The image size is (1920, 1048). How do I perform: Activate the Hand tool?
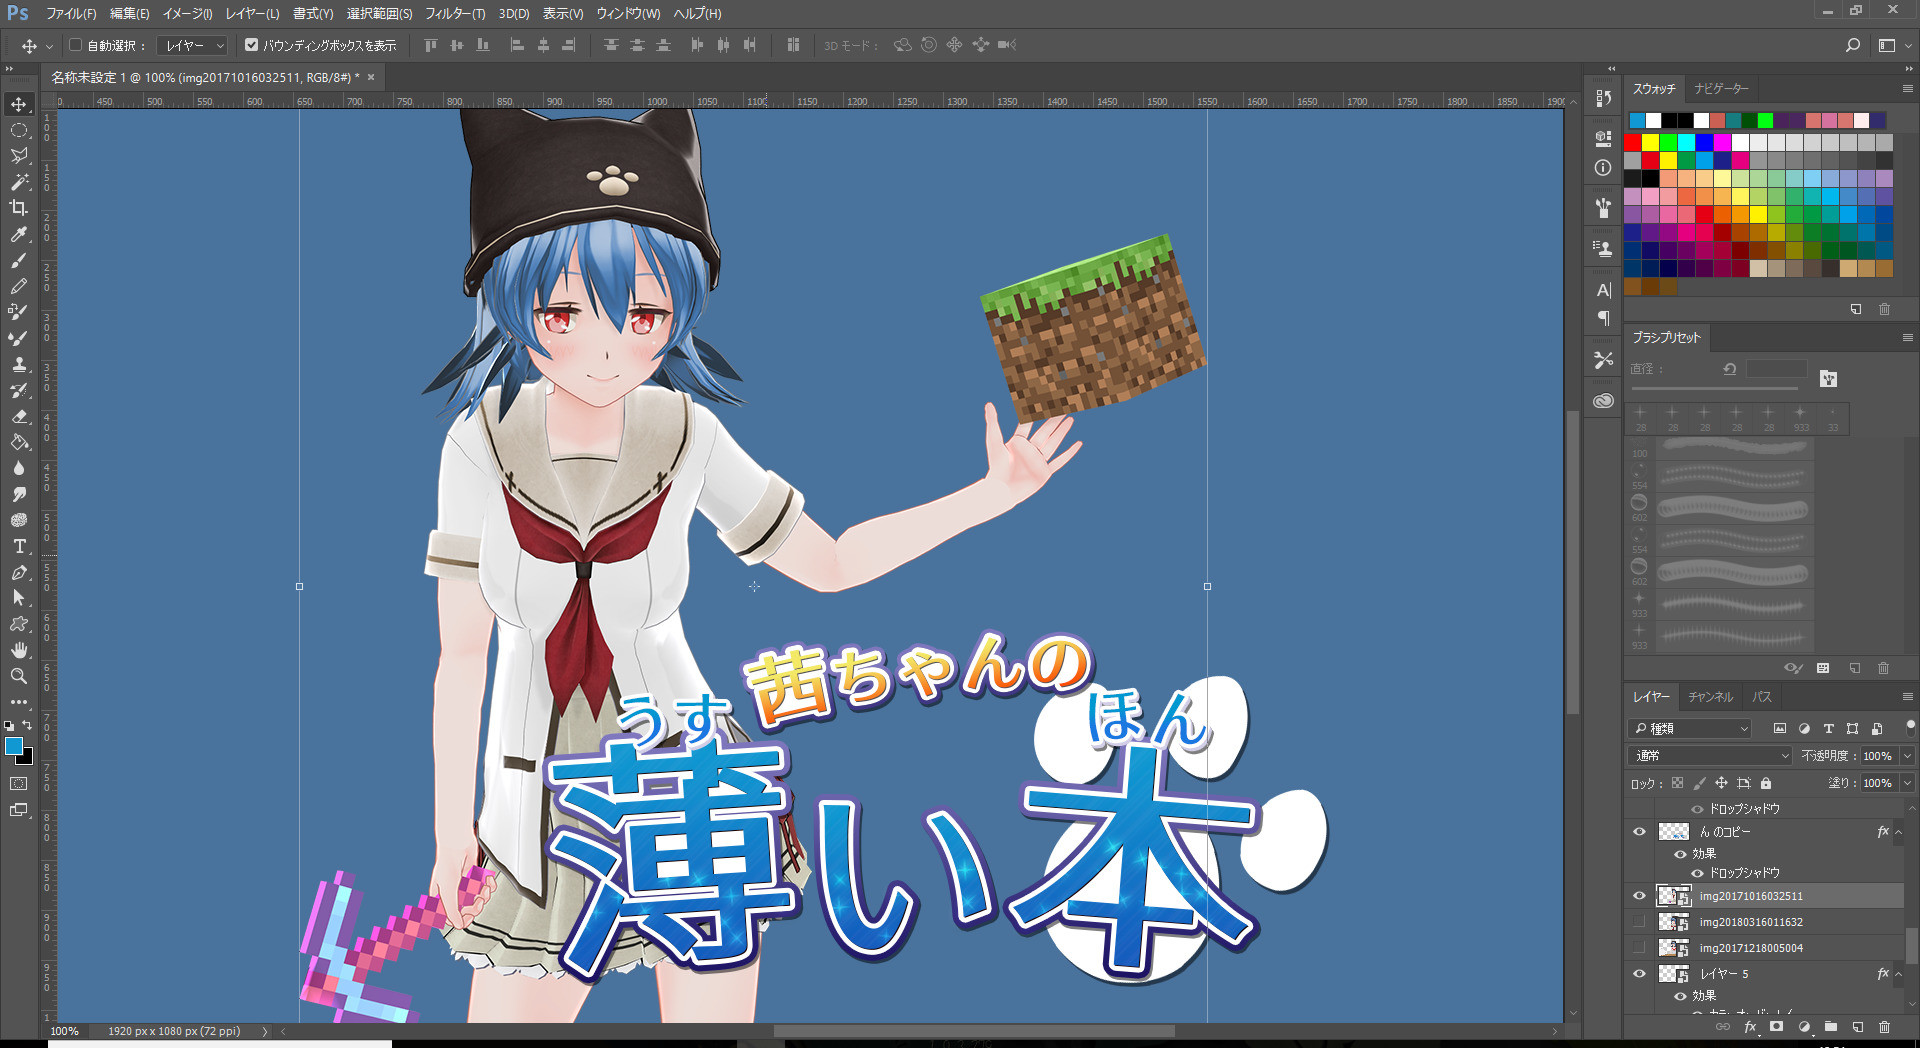19,650
